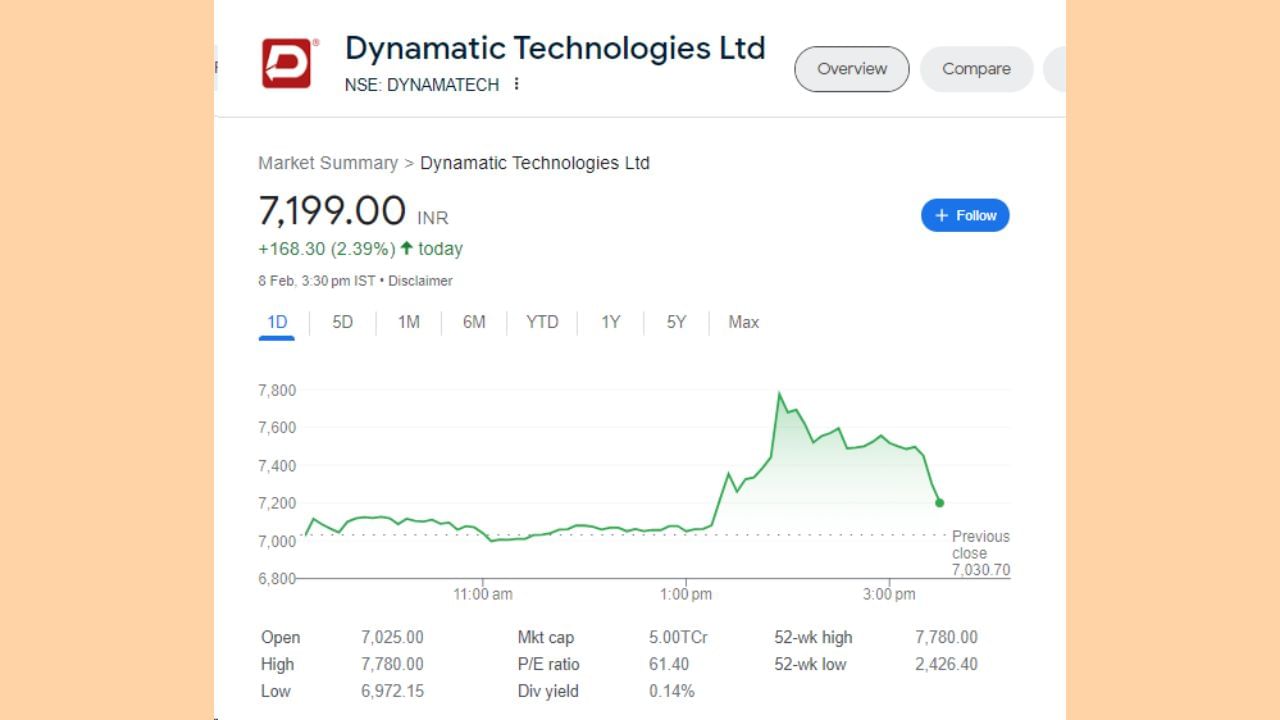The height and width of the screenshot is (720, 1280).
Task: Click the Low value 6,972.15
Action: coord(392,691)
